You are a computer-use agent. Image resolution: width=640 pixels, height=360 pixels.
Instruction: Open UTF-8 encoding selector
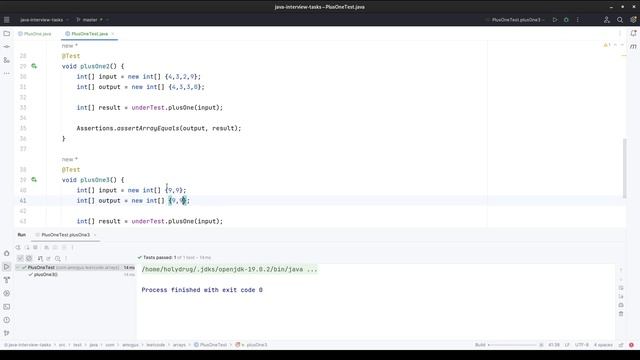click(x=582, y=345)
